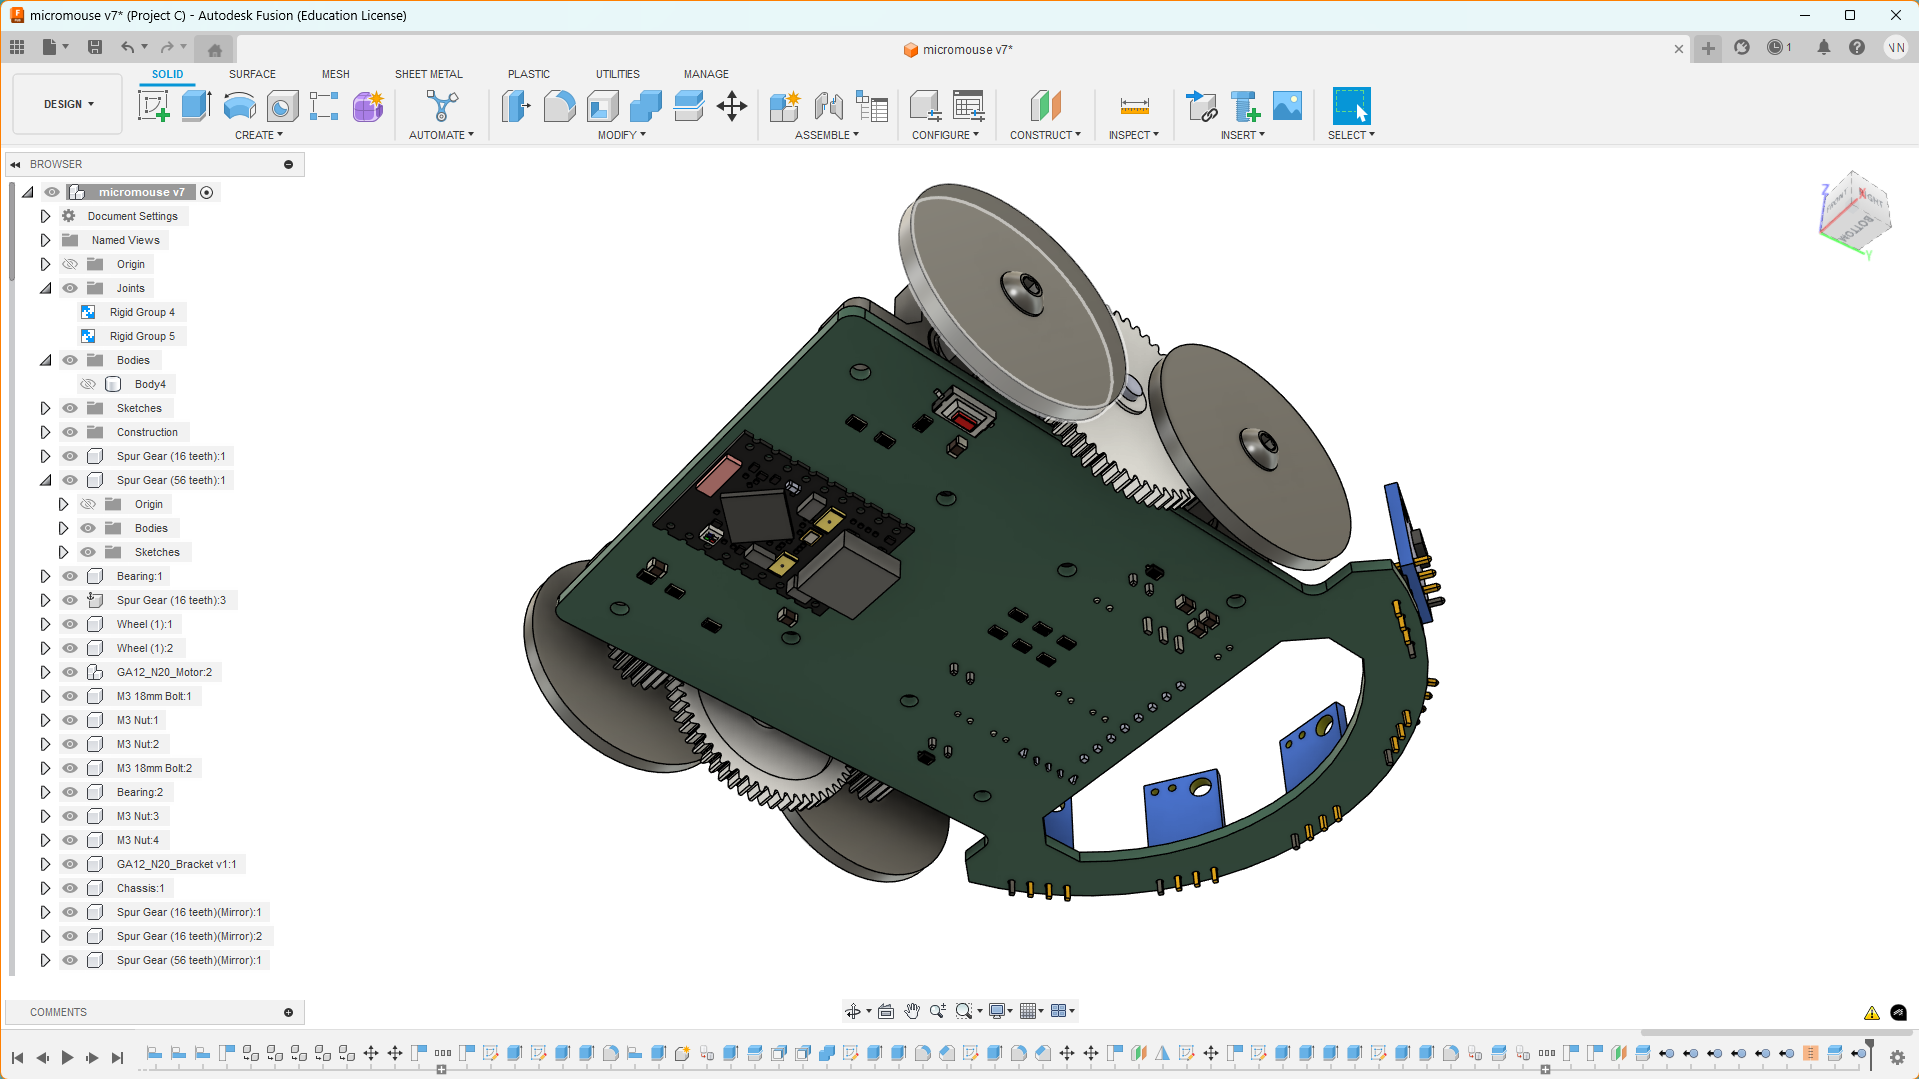Screen dimensions: 1919x1079
Task: Select the Revolve tool icon
Action: click(239, 106)
